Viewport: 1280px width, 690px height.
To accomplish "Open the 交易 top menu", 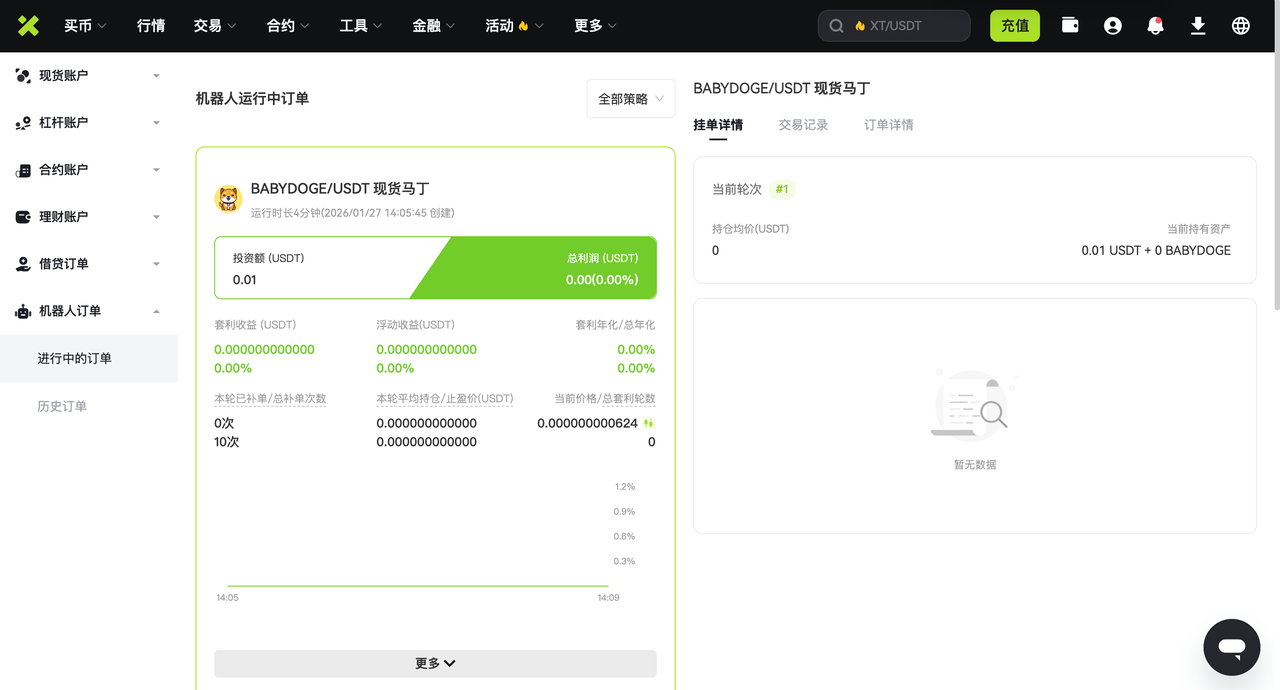I will [x=215, y=26].
